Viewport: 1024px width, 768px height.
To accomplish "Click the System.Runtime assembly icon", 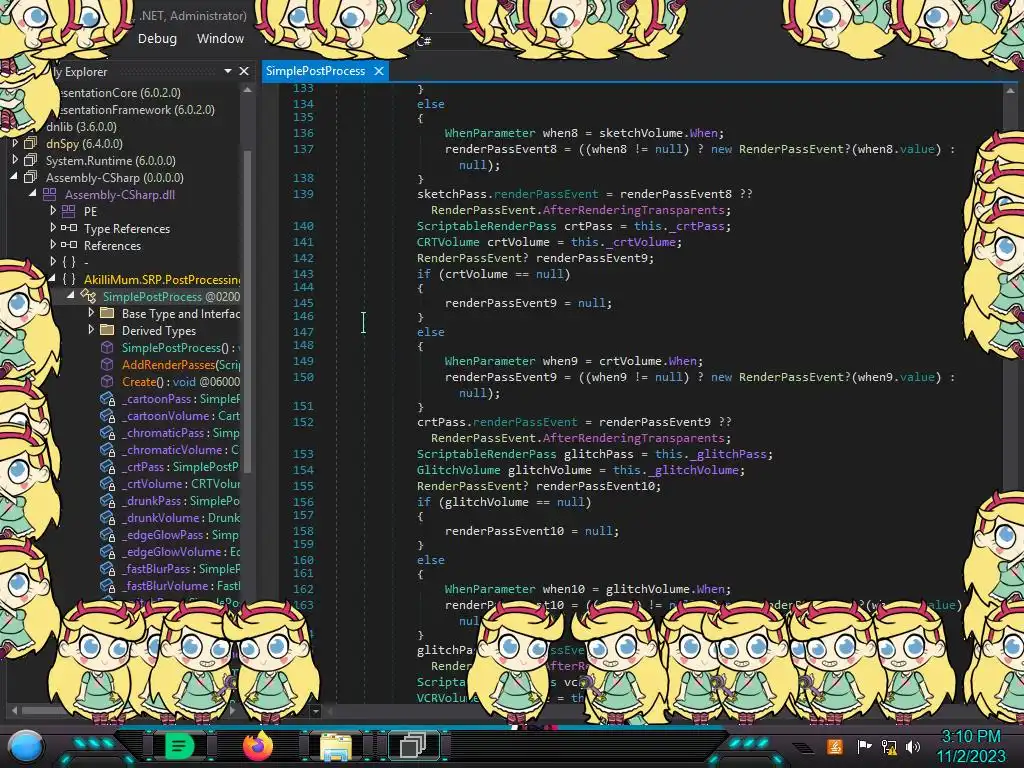I will 30,160.
